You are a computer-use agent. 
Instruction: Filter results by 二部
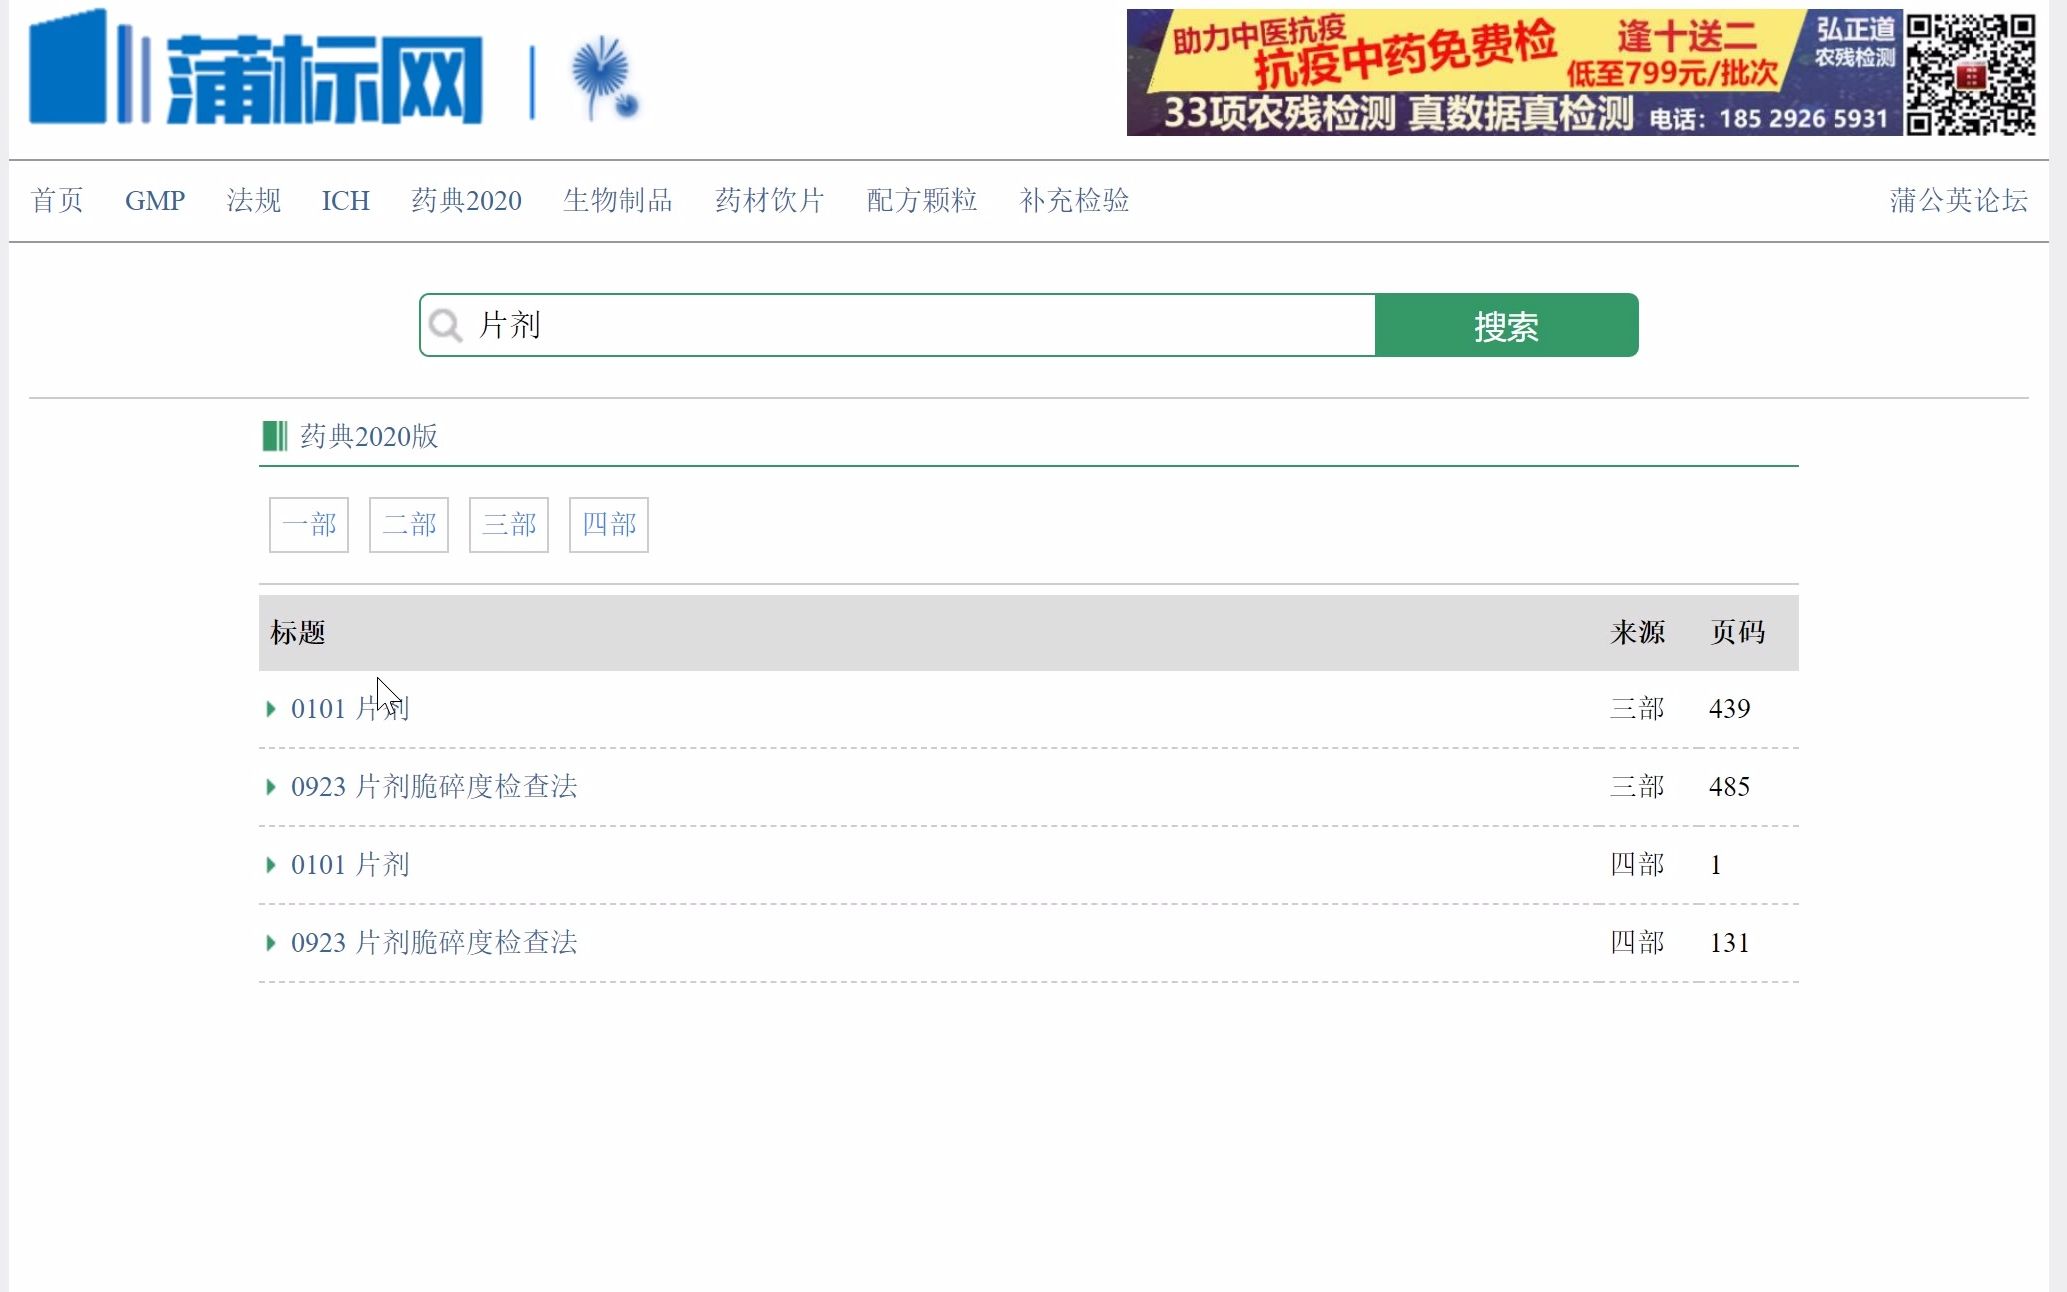[409, 525]
